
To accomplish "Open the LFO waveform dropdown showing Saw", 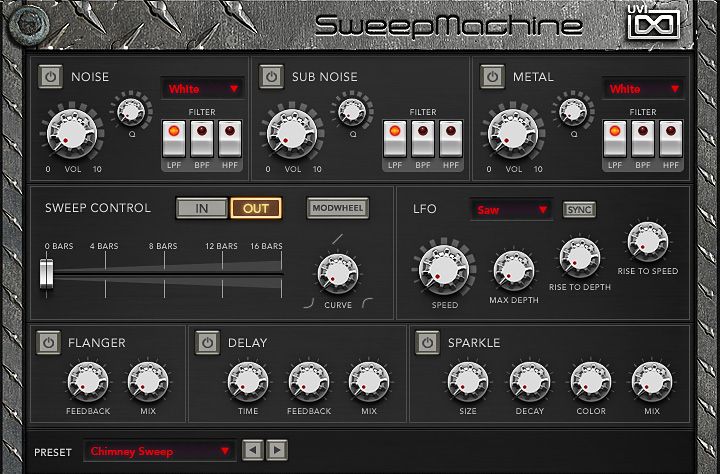I will tap(511, 210).
